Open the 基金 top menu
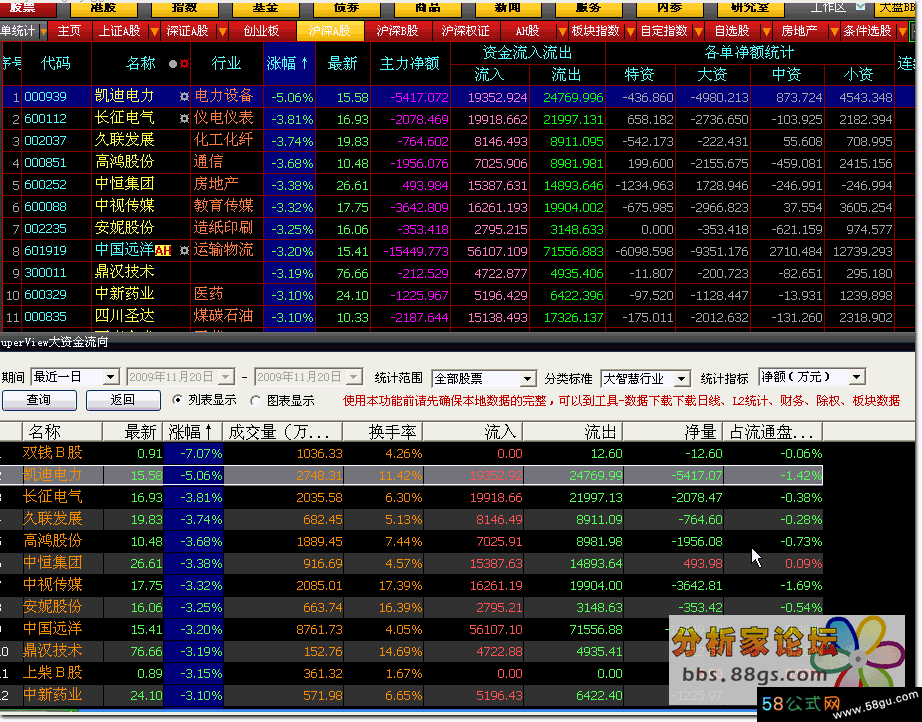 pyautogui.click(x=266, y=8)
